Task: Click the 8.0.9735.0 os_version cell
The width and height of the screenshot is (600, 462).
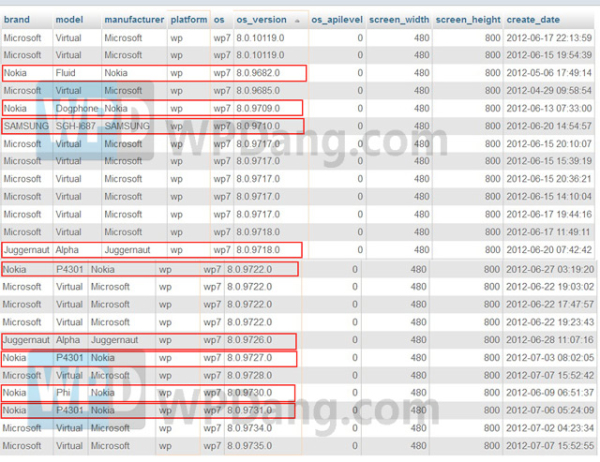Action: point(248,446)
